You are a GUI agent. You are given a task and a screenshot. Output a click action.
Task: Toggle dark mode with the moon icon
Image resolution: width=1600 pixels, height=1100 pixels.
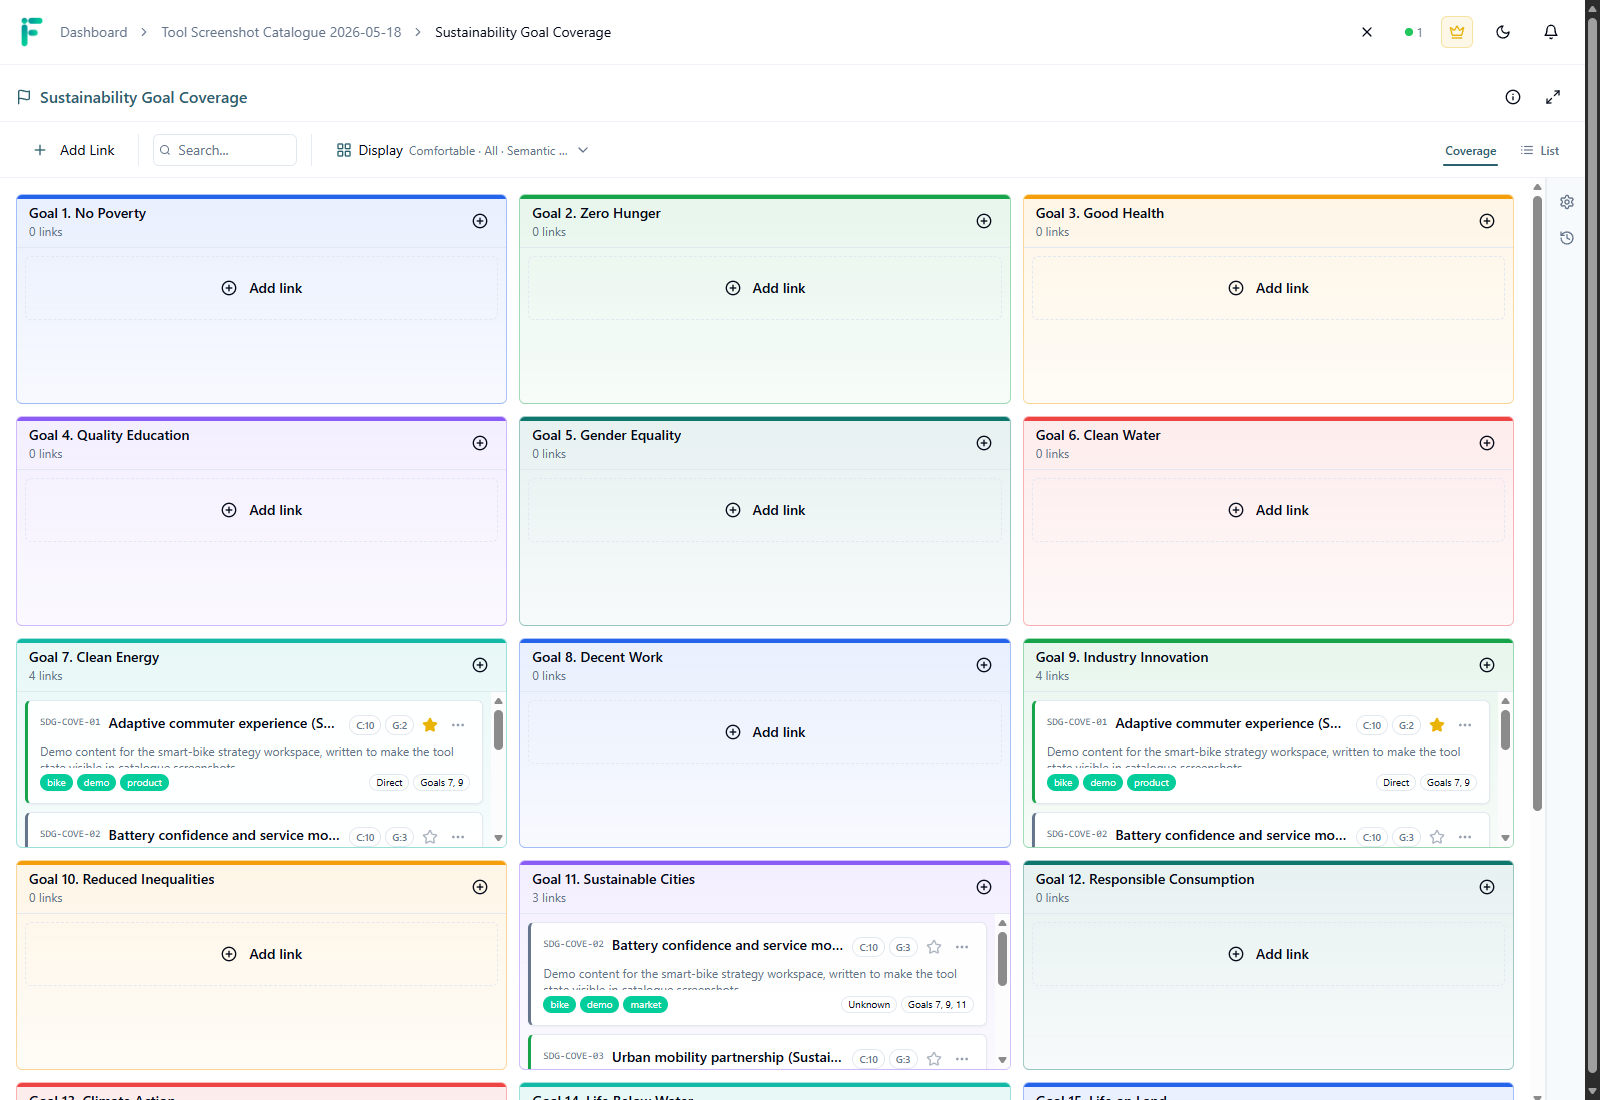coord(1503,32)
